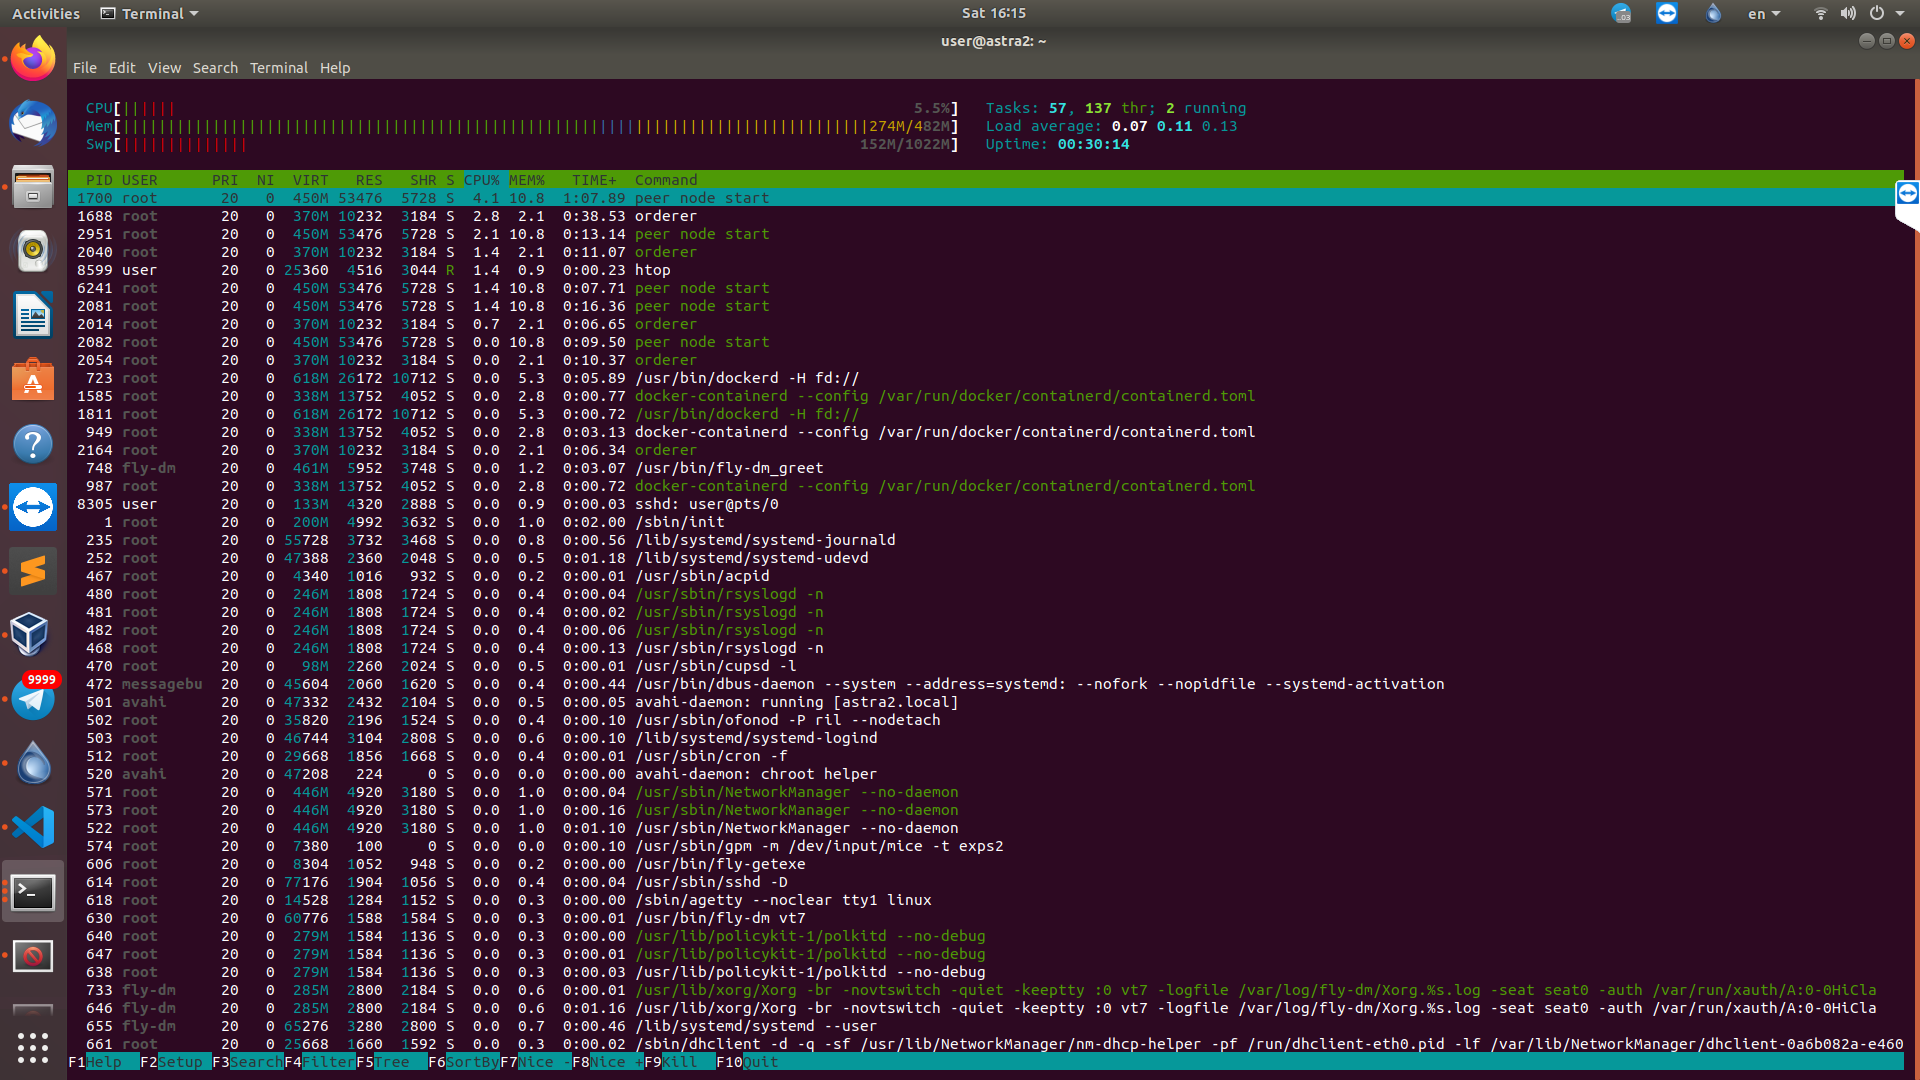Open Visual Studio Code from dock
The image size is (1920, 1080).
pos(33,827)
